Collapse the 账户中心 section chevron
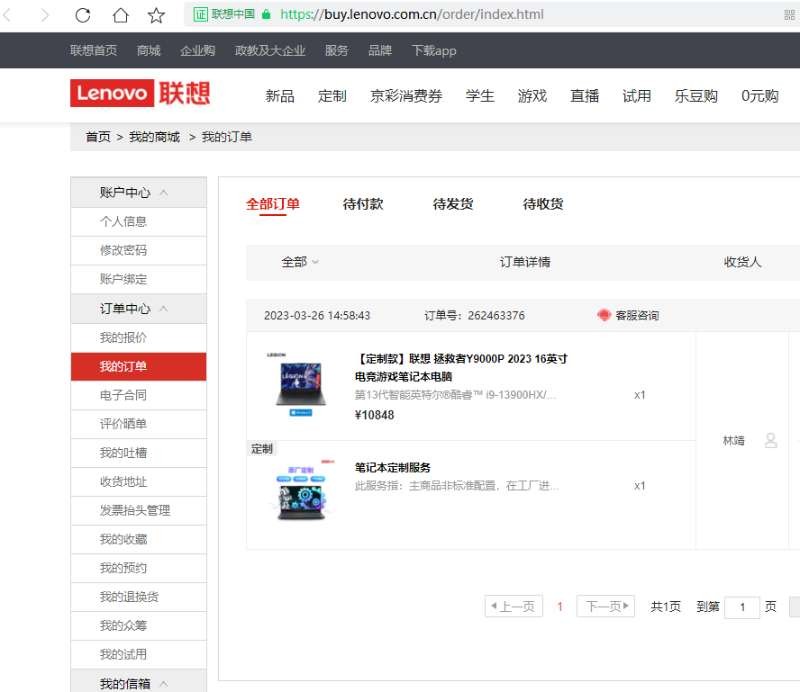 coord(164,192)
